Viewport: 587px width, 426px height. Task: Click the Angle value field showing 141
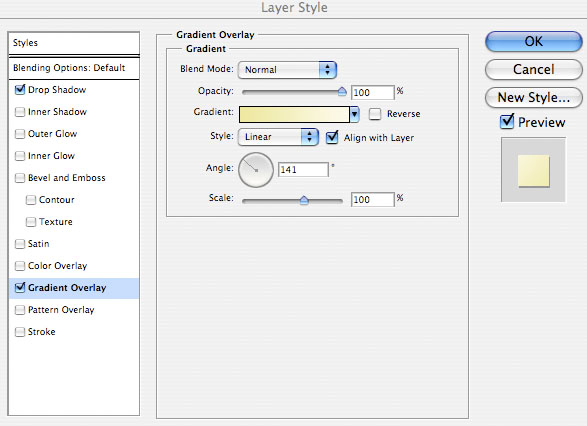303,170
